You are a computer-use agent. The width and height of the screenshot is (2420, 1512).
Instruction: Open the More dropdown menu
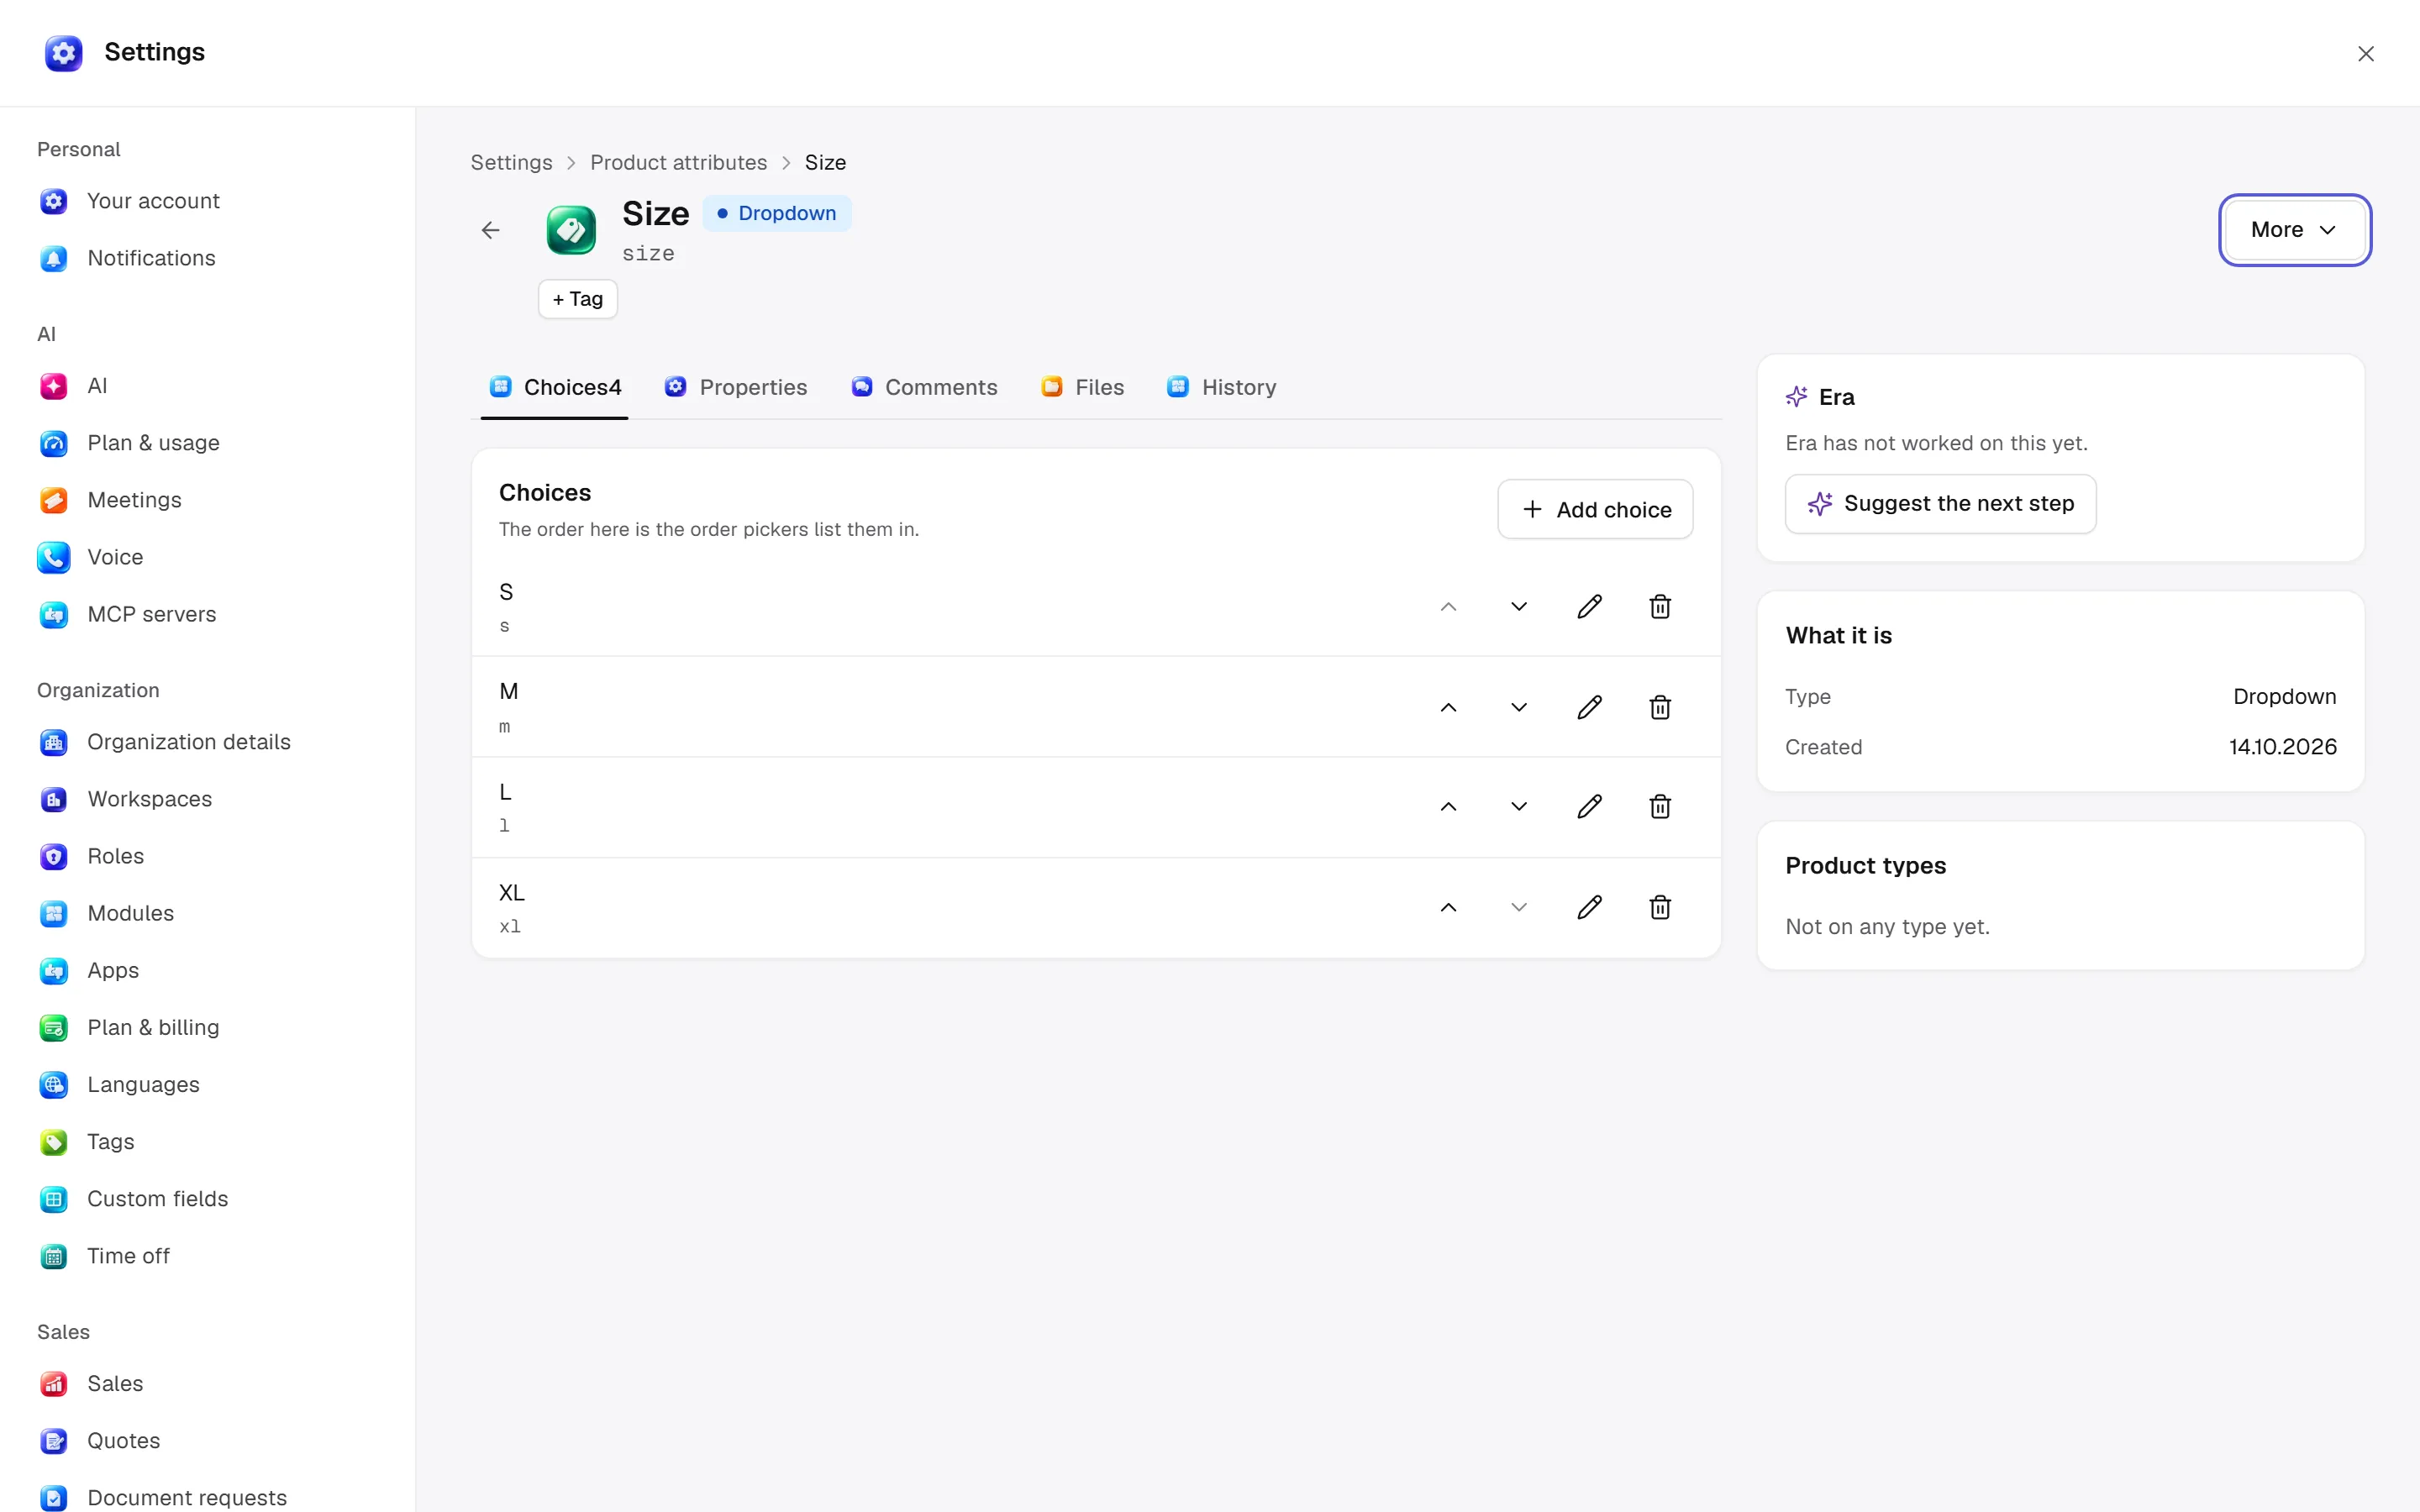pos(2294,230)
